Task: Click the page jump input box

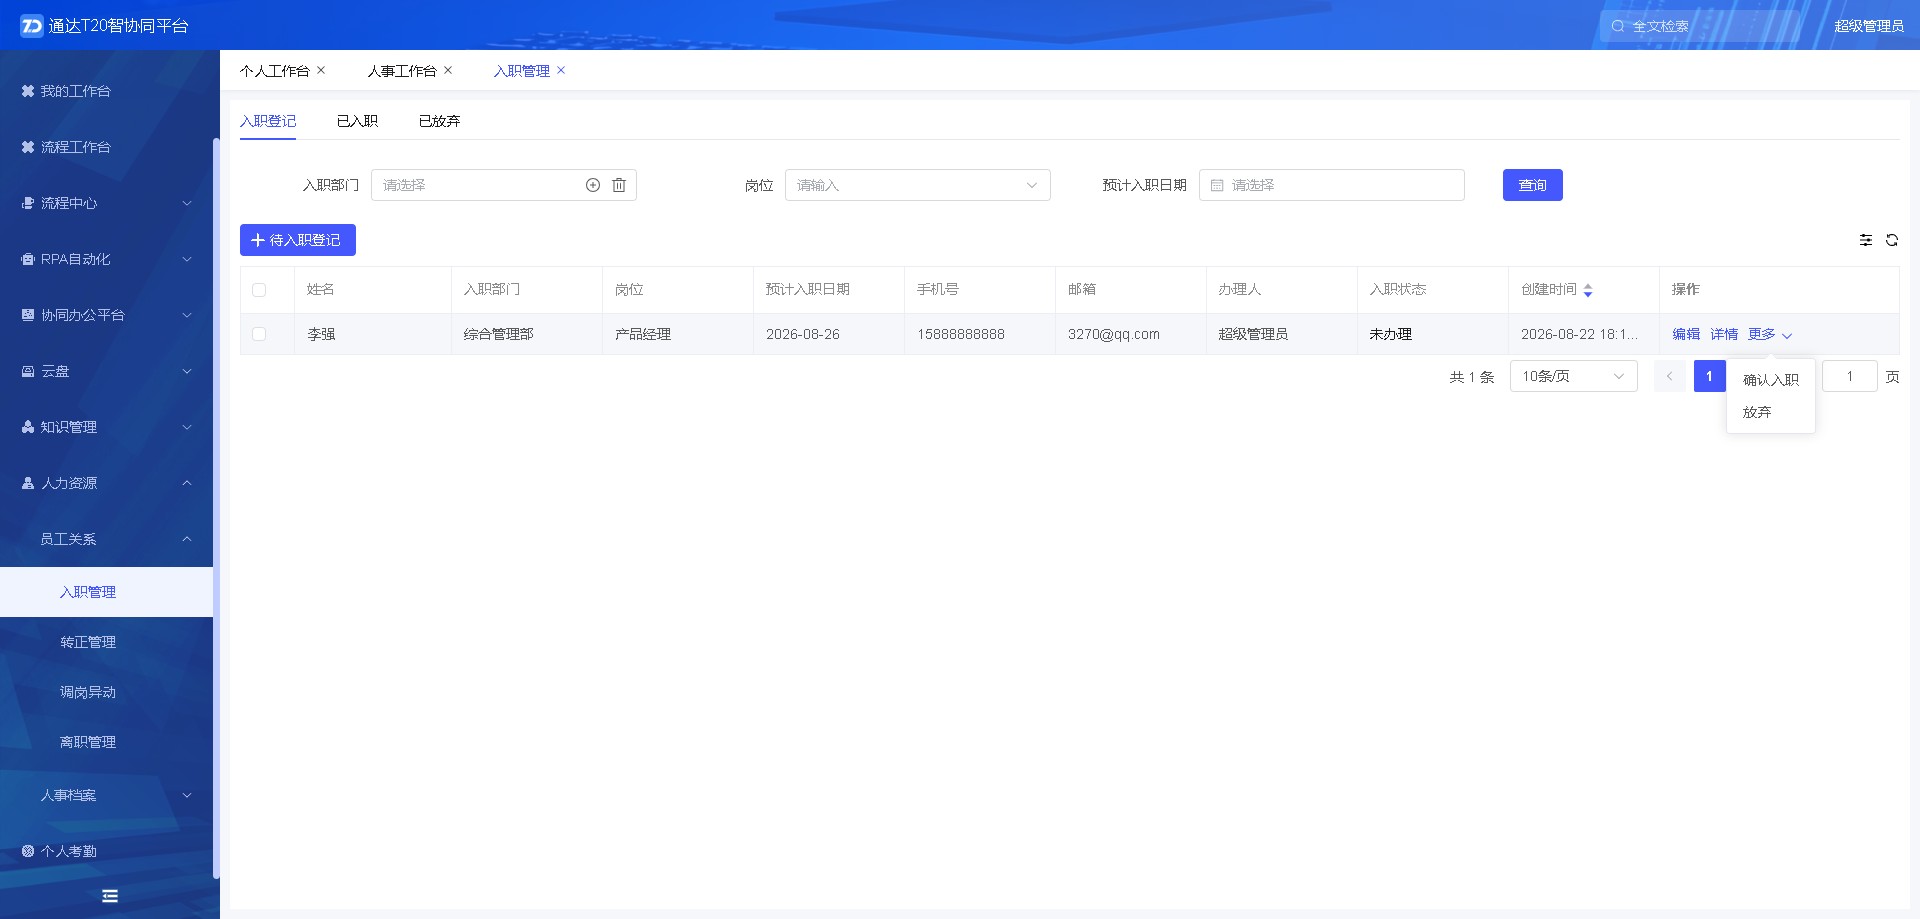Action: coord(1850,376)
